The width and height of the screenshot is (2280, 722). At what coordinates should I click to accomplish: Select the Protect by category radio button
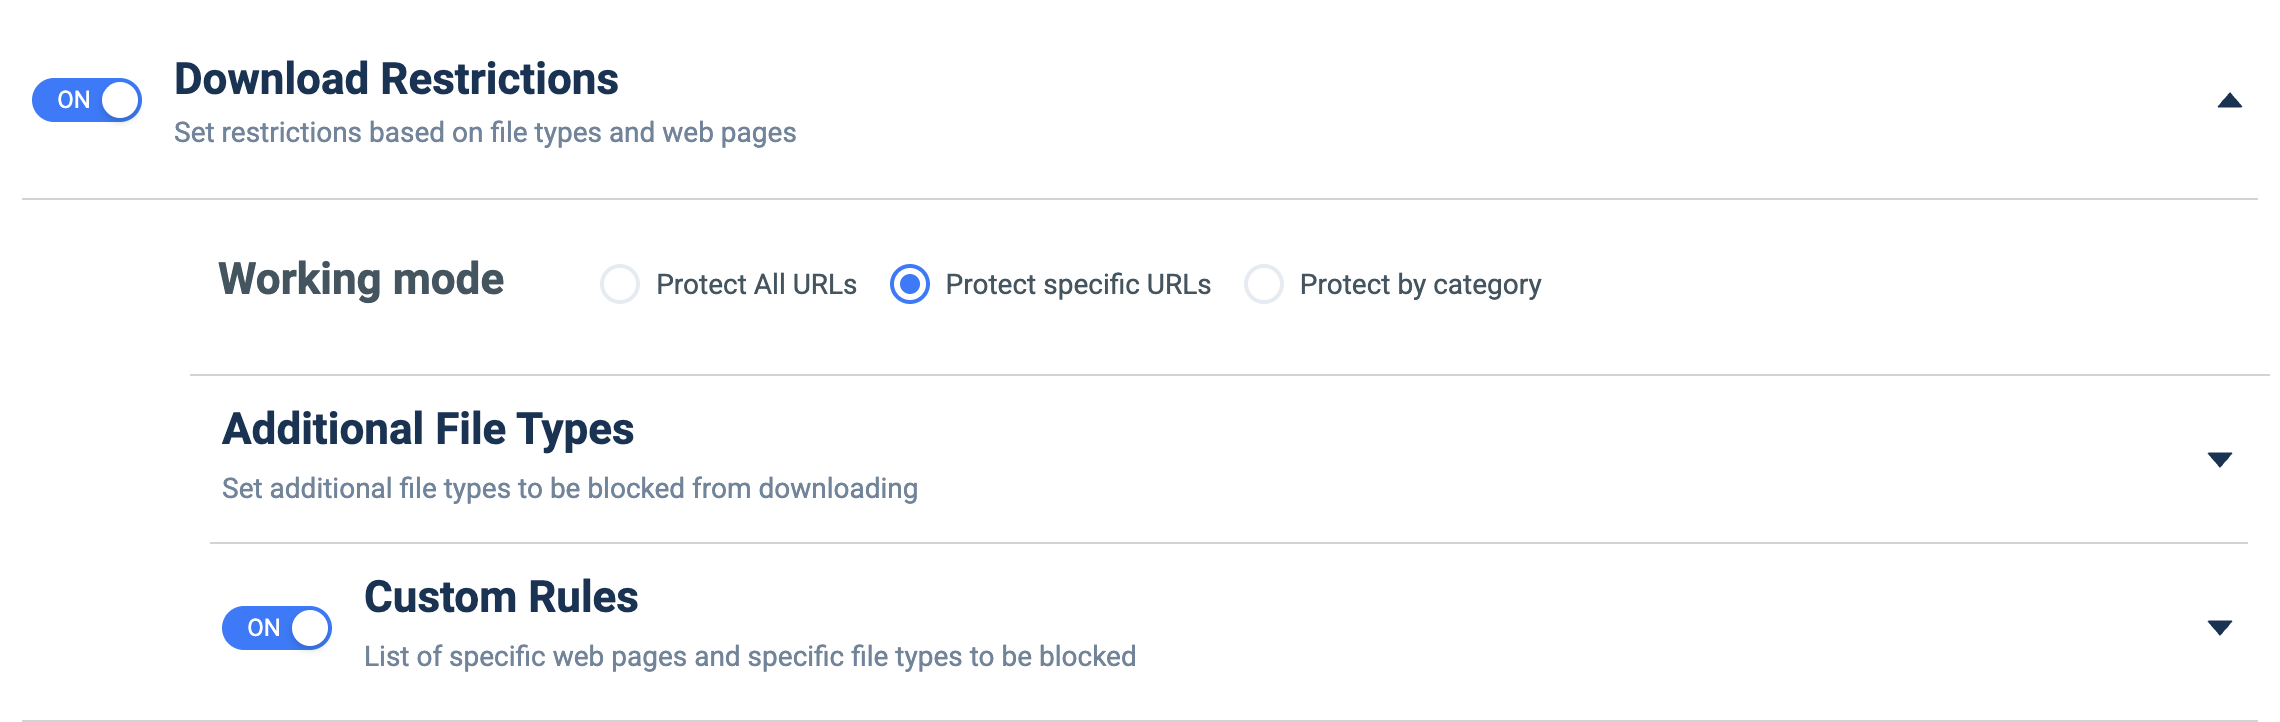pos(1264,285)
